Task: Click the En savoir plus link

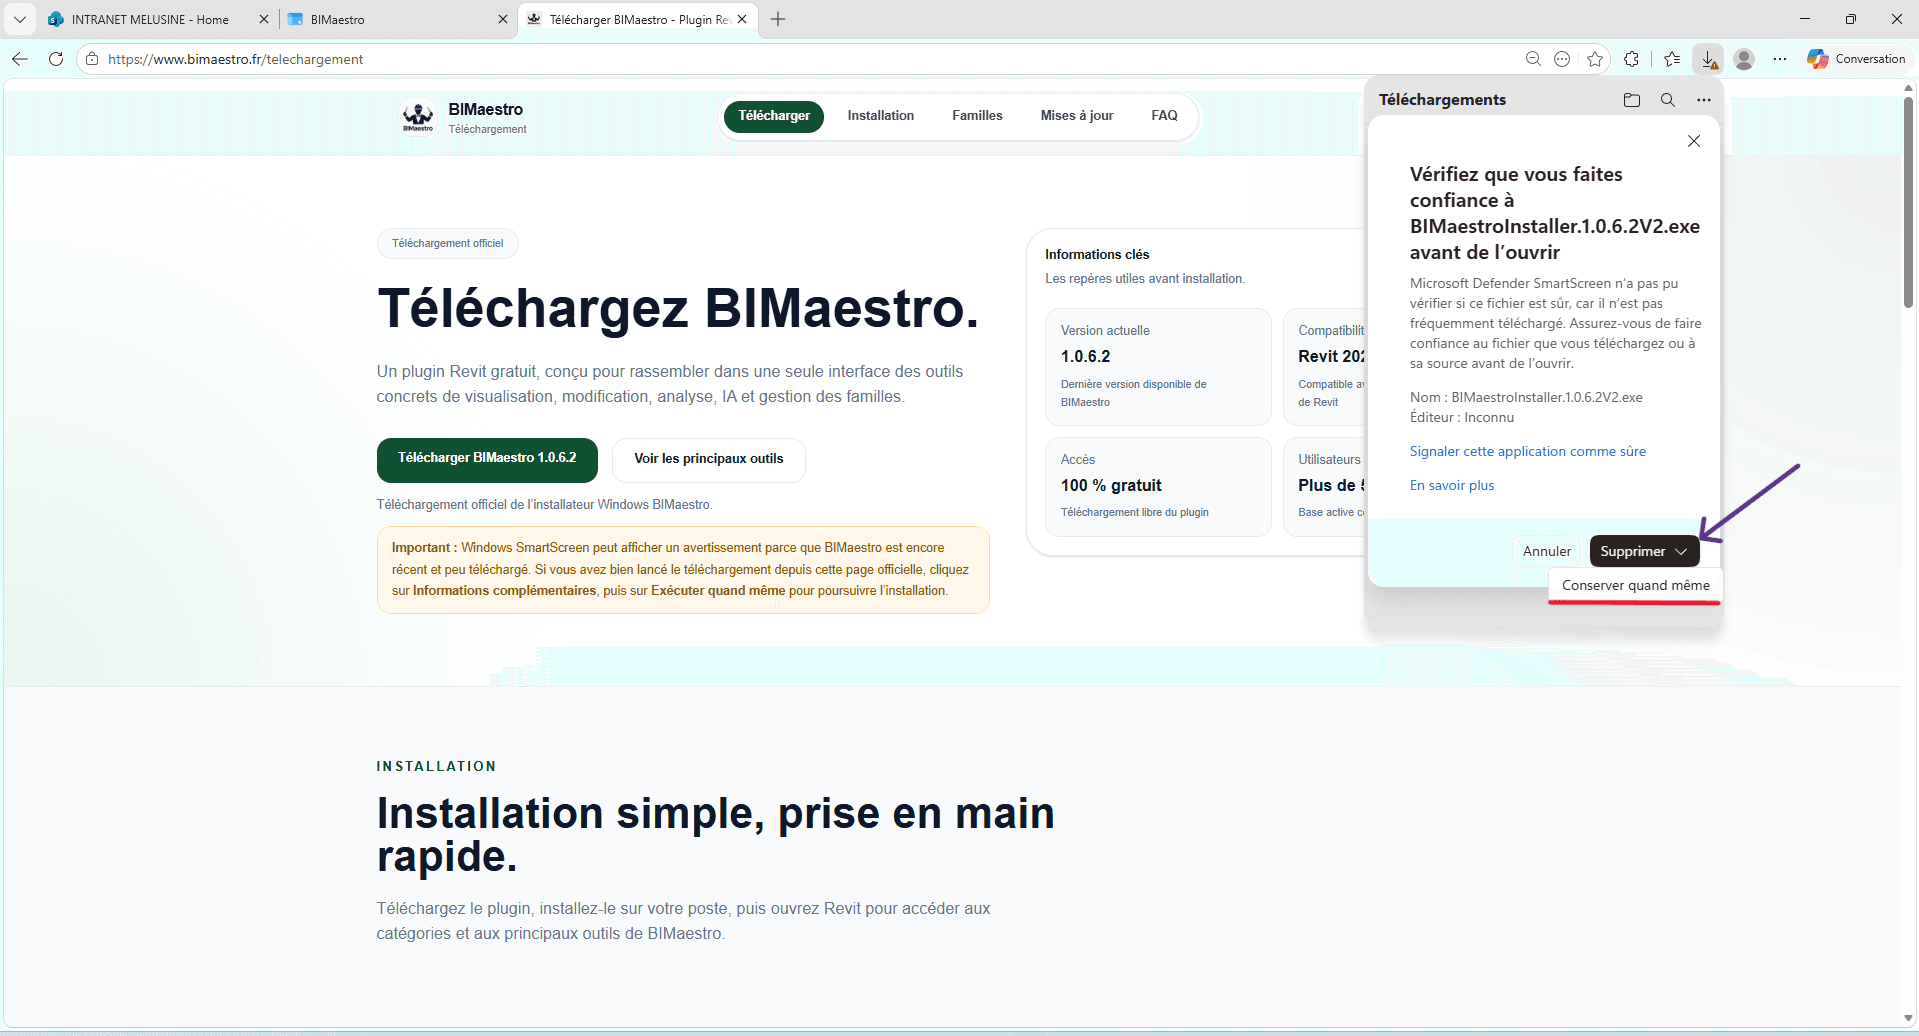Action: (1452, 486)
